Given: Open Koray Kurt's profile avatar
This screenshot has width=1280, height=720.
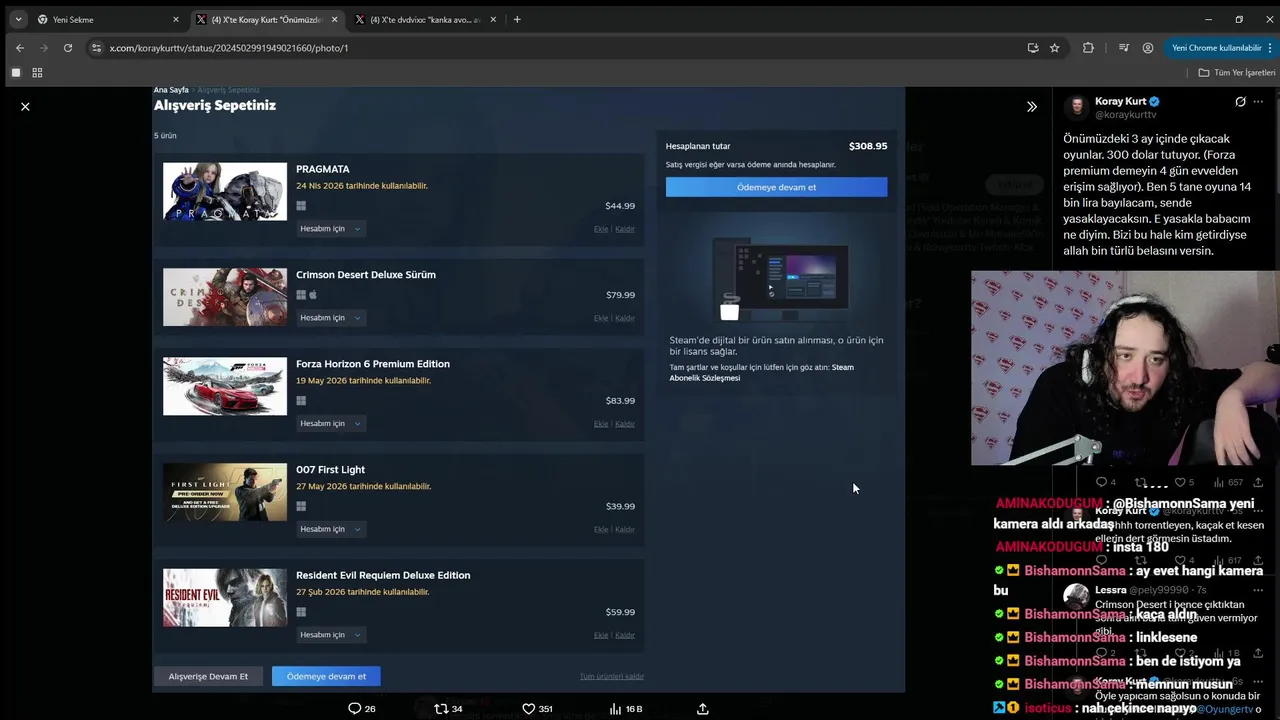Looking at the screenshot, I should [x=1077, y=108].
